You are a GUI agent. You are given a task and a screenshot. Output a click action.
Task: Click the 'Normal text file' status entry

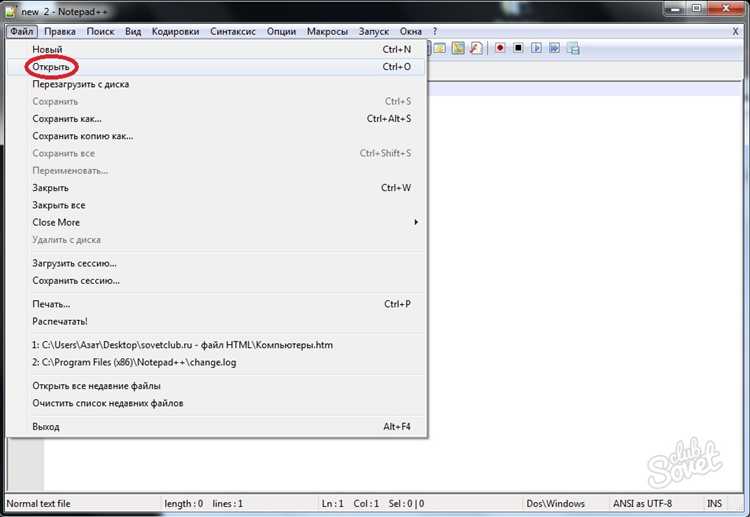coord(38,504)
